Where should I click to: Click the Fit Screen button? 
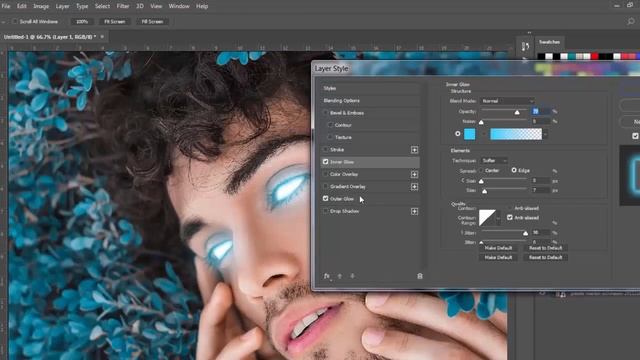click(115, 21)
